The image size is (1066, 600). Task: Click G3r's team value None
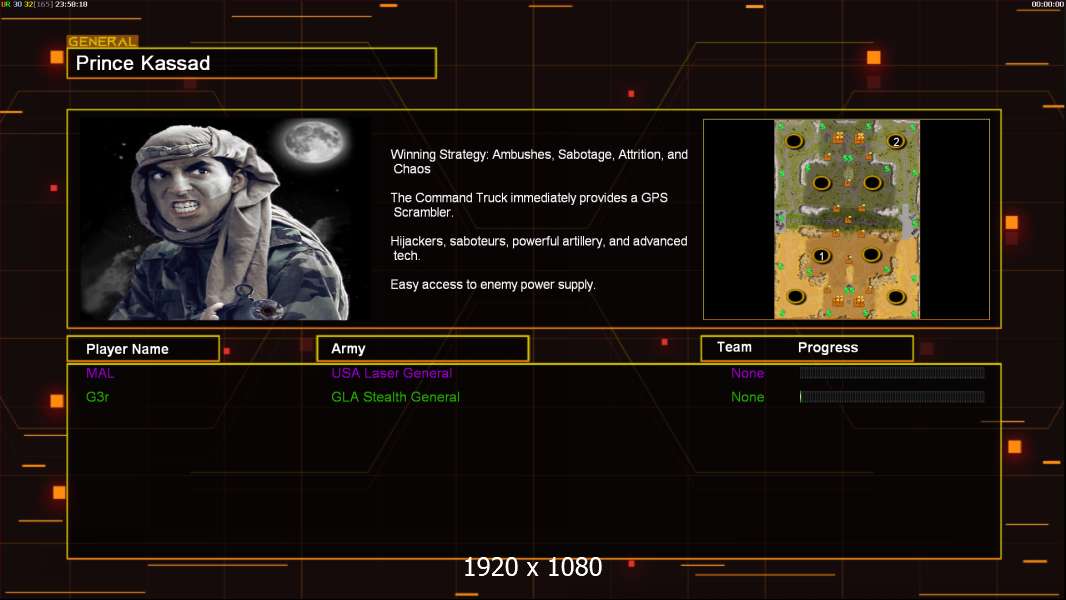[748, 397]
